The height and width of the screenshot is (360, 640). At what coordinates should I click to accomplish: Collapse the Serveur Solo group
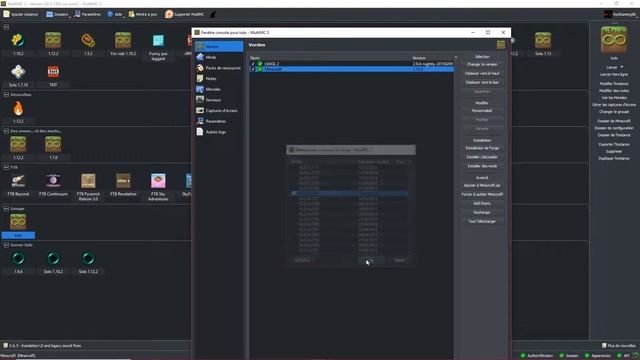click(x=6, y=245)
